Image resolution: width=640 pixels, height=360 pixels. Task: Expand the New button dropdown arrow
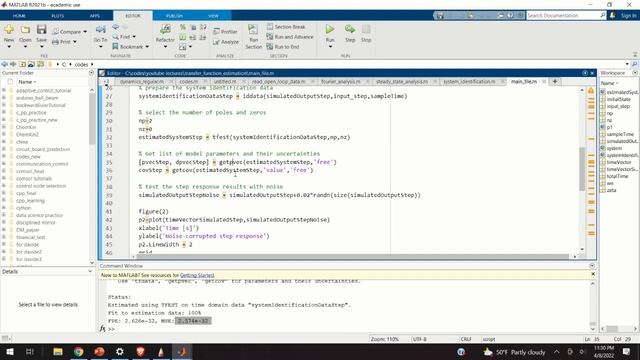pyautogui.click(x=9, y=47)
